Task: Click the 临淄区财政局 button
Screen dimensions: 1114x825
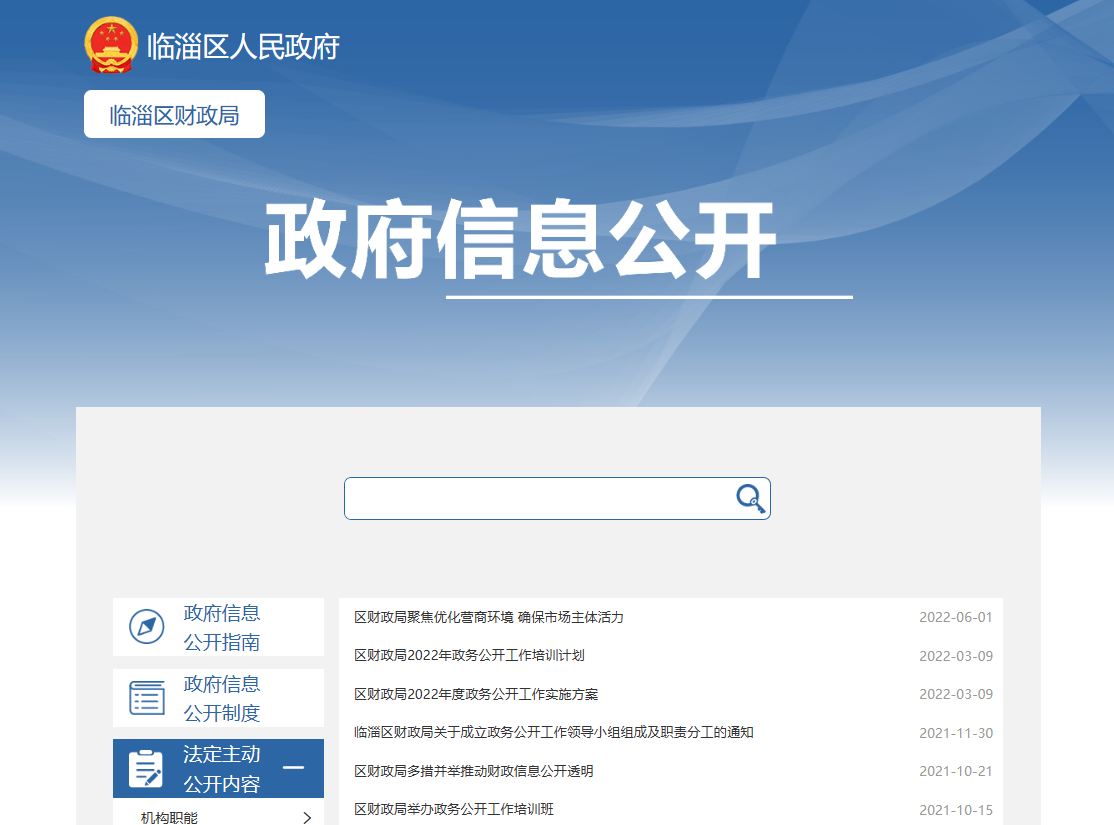Action: 174,115
